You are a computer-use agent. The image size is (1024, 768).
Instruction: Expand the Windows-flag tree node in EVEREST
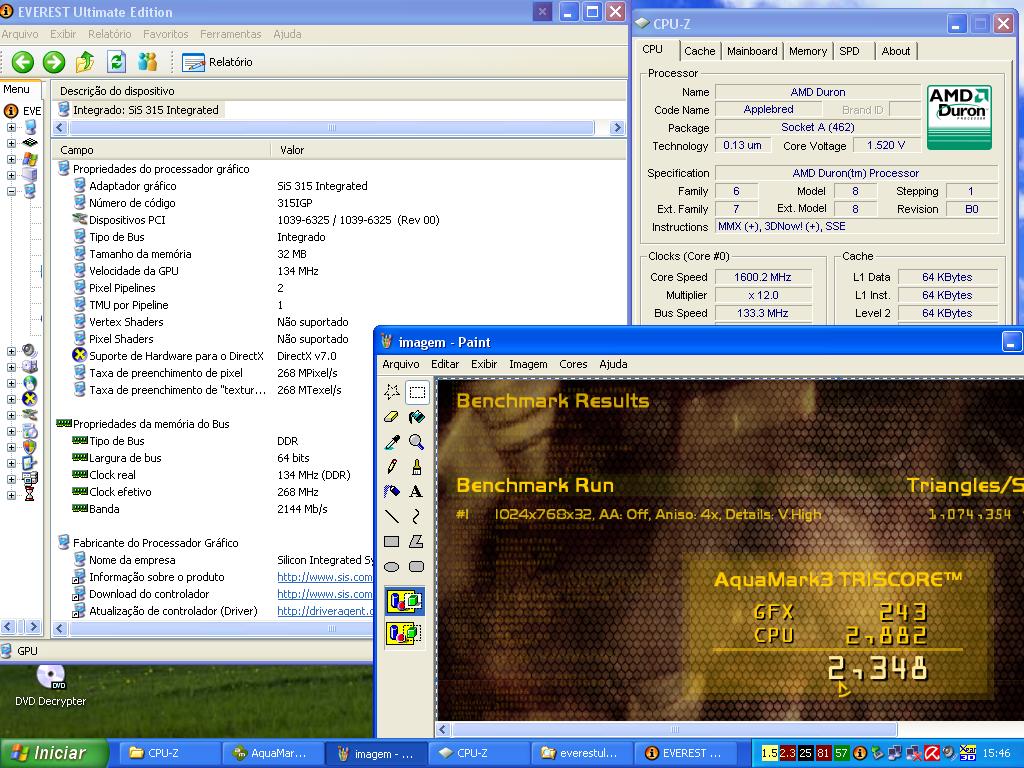11,159
